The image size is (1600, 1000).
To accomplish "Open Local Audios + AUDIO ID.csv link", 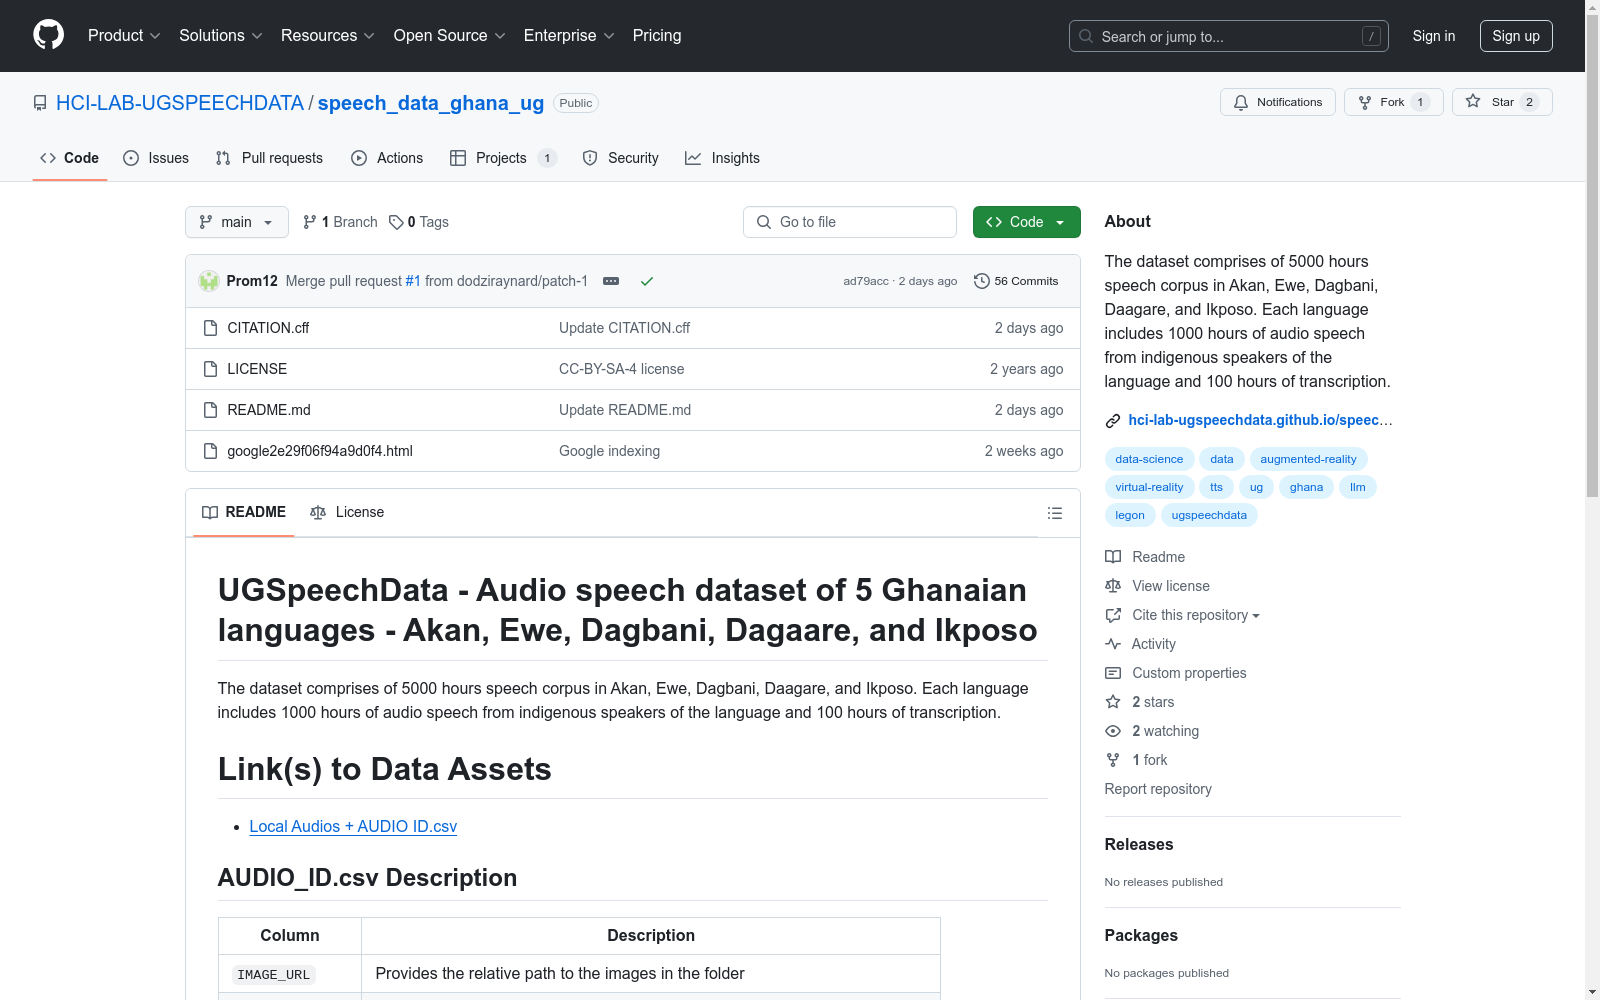I will [353, 826].
